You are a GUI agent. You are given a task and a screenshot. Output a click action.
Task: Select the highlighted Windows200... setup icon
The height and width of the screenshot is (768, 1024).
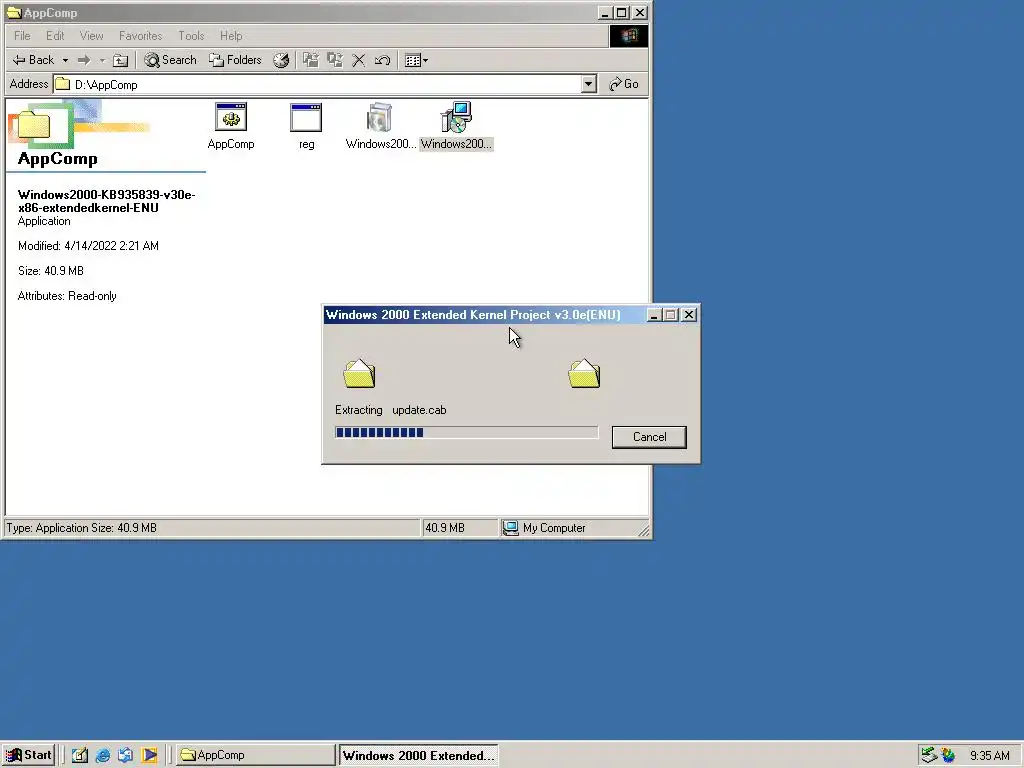coord(456,126)
